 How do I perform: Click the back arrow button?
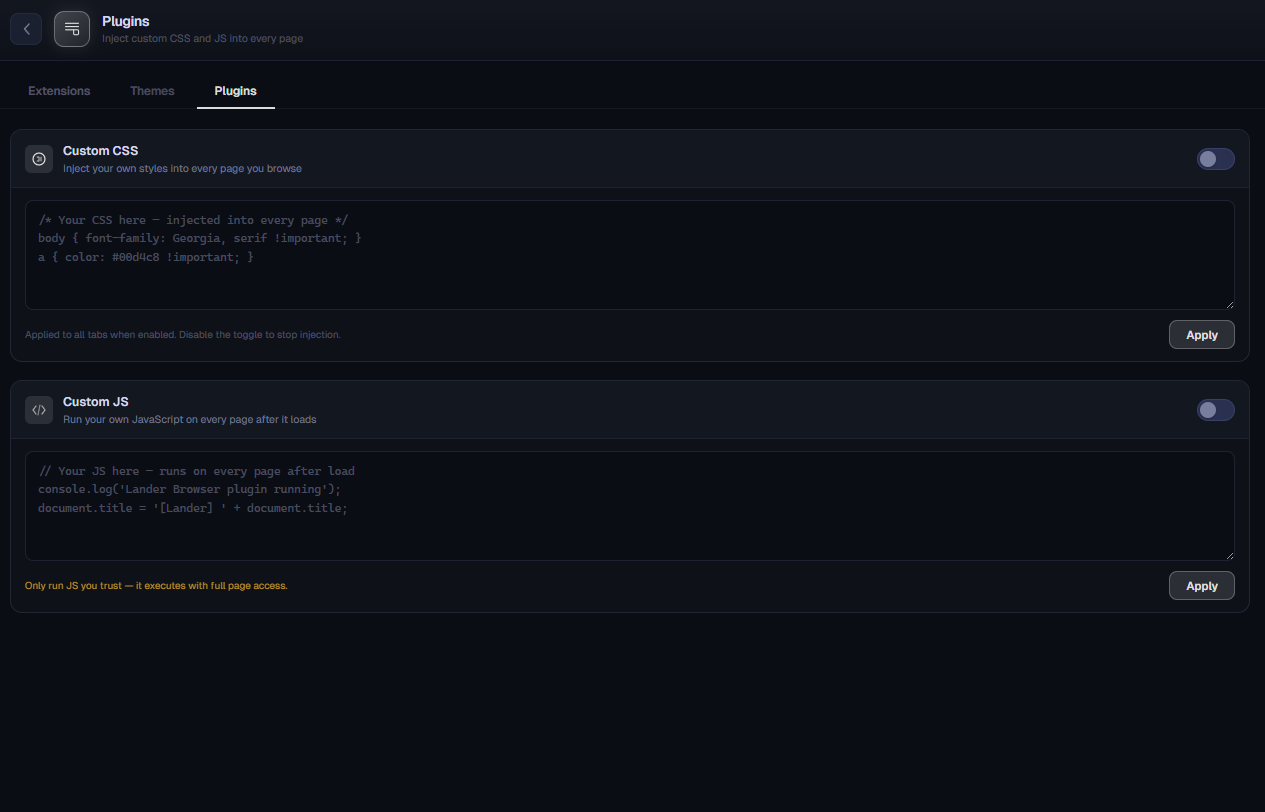pos(26,29)
